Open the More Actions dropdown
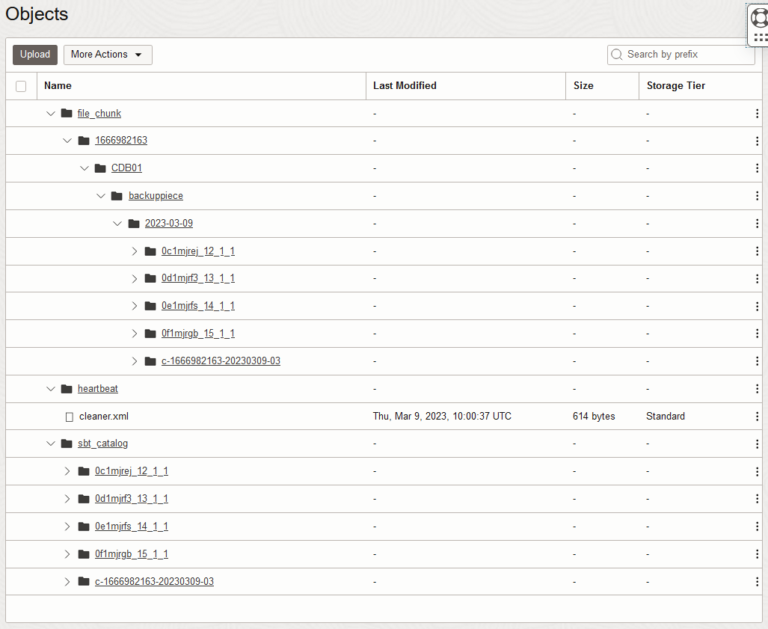The height and width of the screenshot is (629, 768). [x=107, y=55]
